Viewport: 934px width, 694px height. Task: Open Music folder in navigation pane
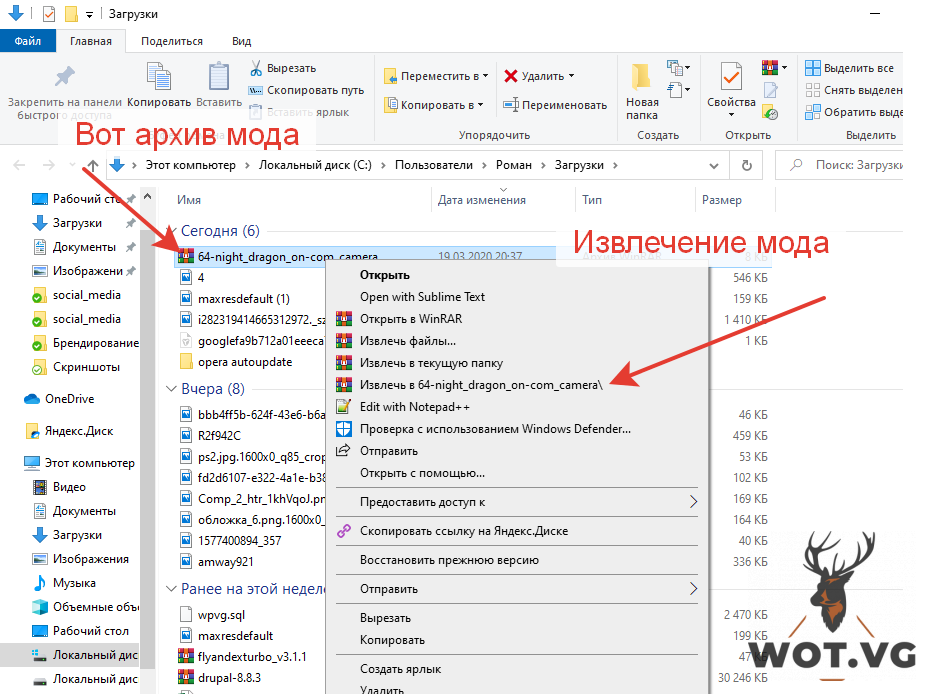pyautogui.click(x=64, y=583)
